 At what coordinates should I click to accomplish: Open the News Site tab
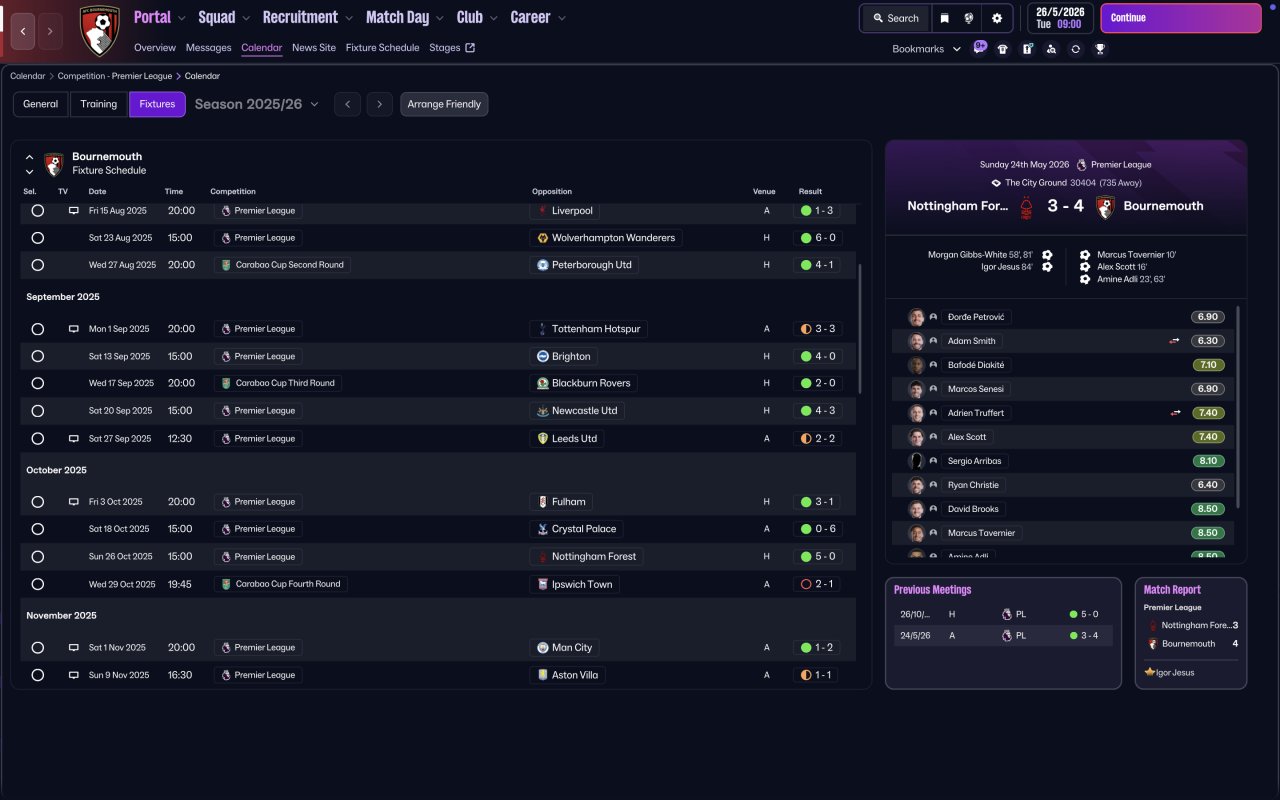[x=314, y=48]
